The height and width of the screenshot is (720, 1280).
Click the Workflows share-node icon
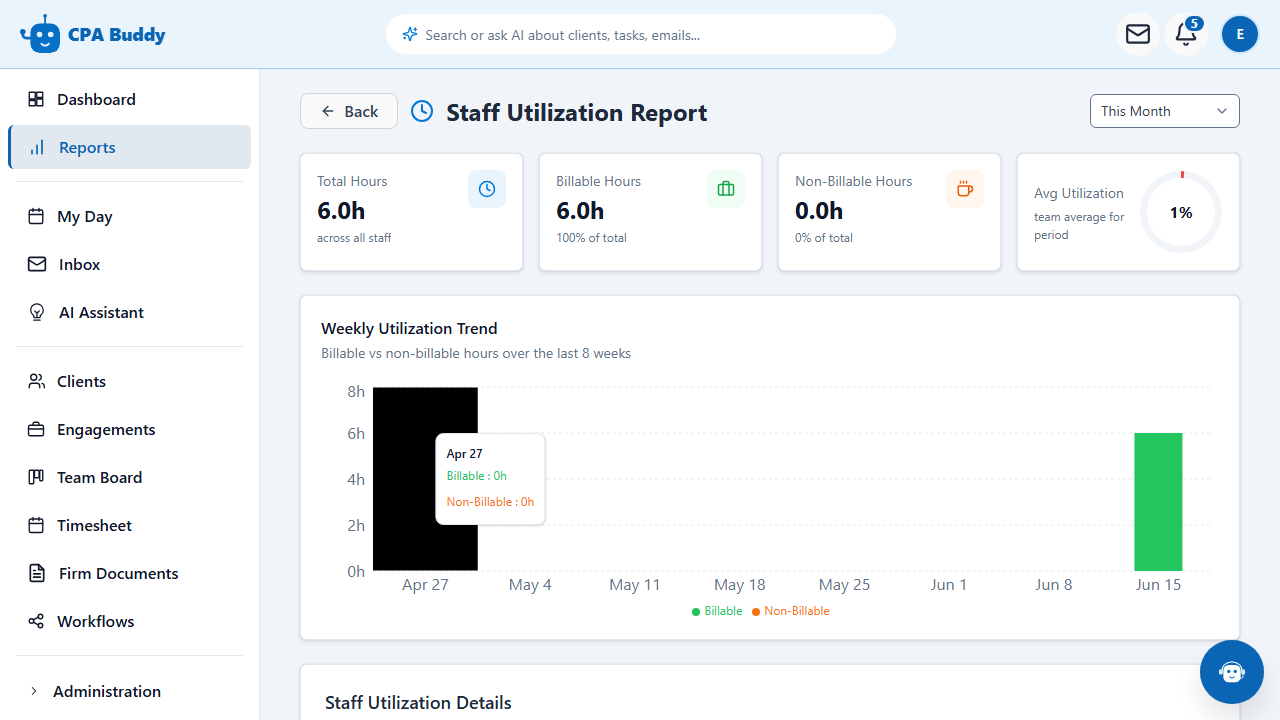coord(36,621)
